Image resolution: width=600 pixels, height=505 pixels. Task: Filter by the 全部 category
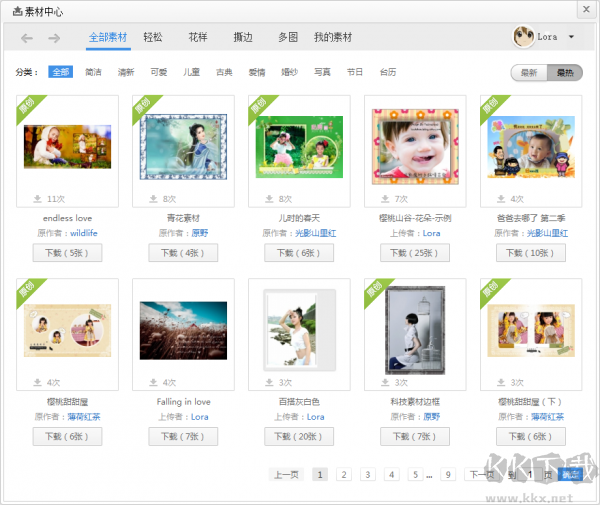point(60,72)
